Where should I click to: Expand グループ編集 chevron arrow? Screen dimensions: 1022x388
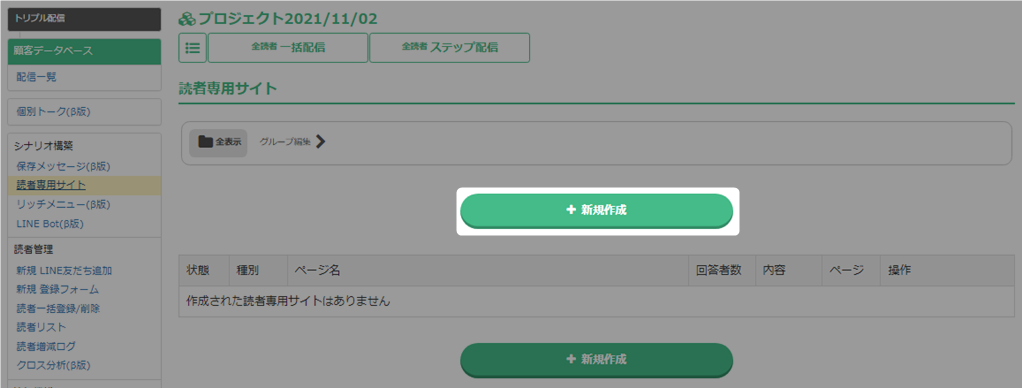pyautogui.click(x=320, y=142)
